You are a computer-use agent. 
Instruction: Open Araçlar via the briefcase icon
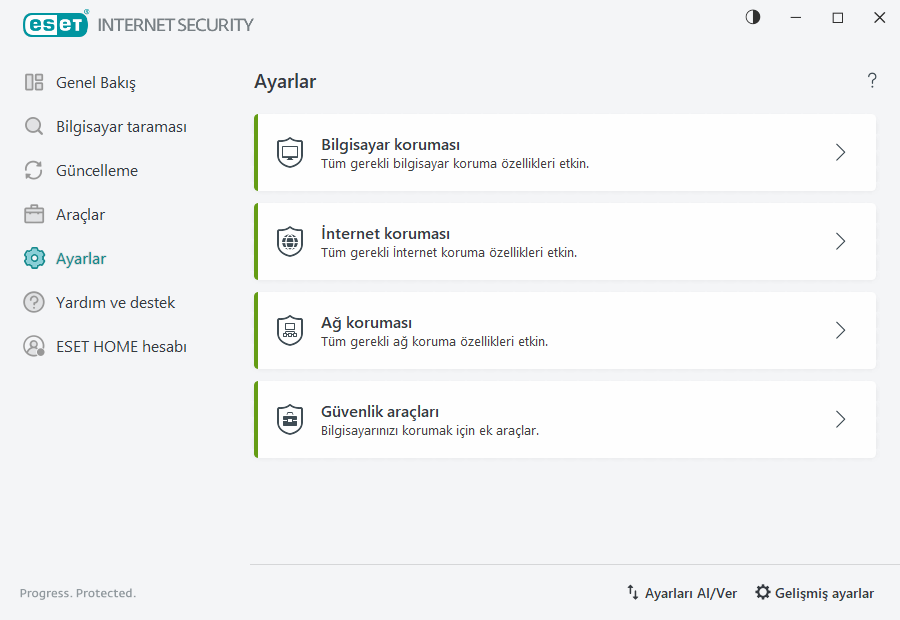[32, 214]
